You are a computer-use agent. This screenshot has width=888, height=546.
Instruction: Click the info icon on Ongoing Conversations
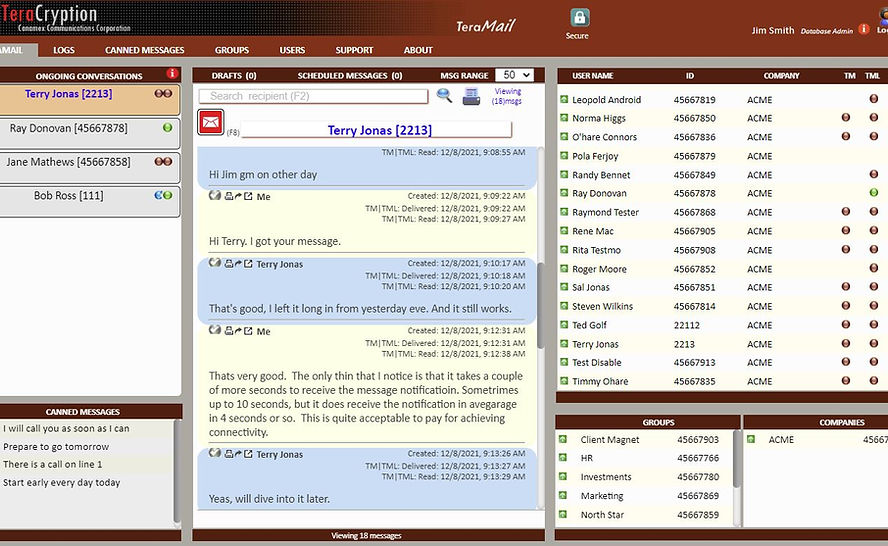[x=172, y=74]
